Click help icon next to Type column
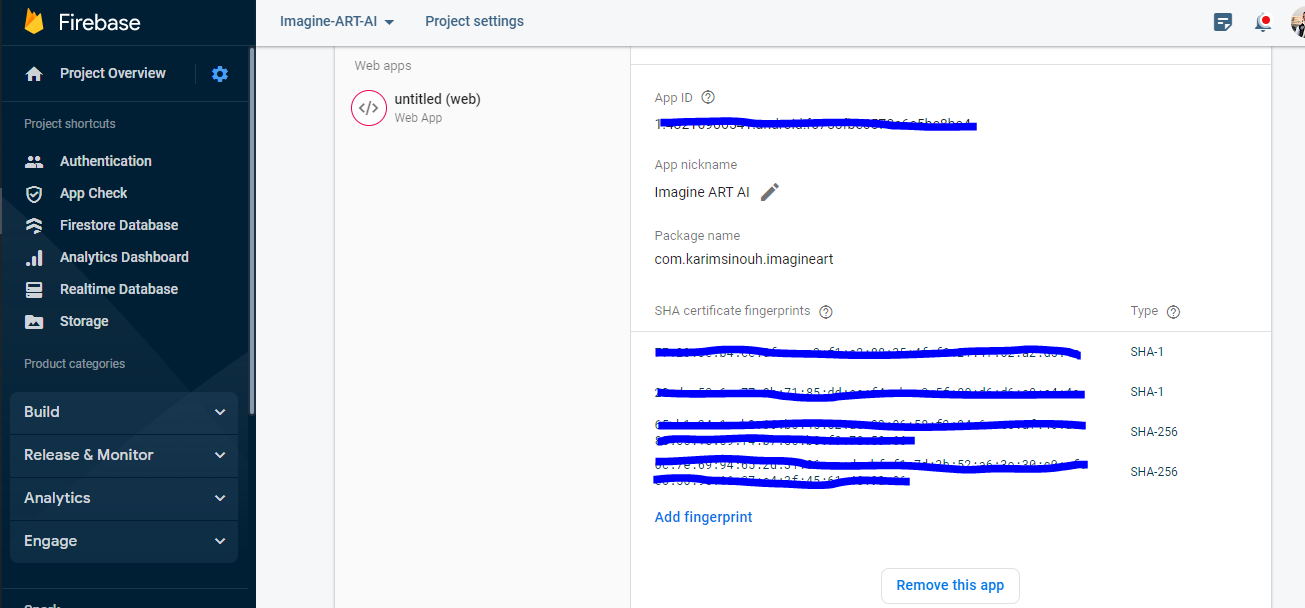The image size is (1305, 608). pyautogui.click(x=1173, y=312)
